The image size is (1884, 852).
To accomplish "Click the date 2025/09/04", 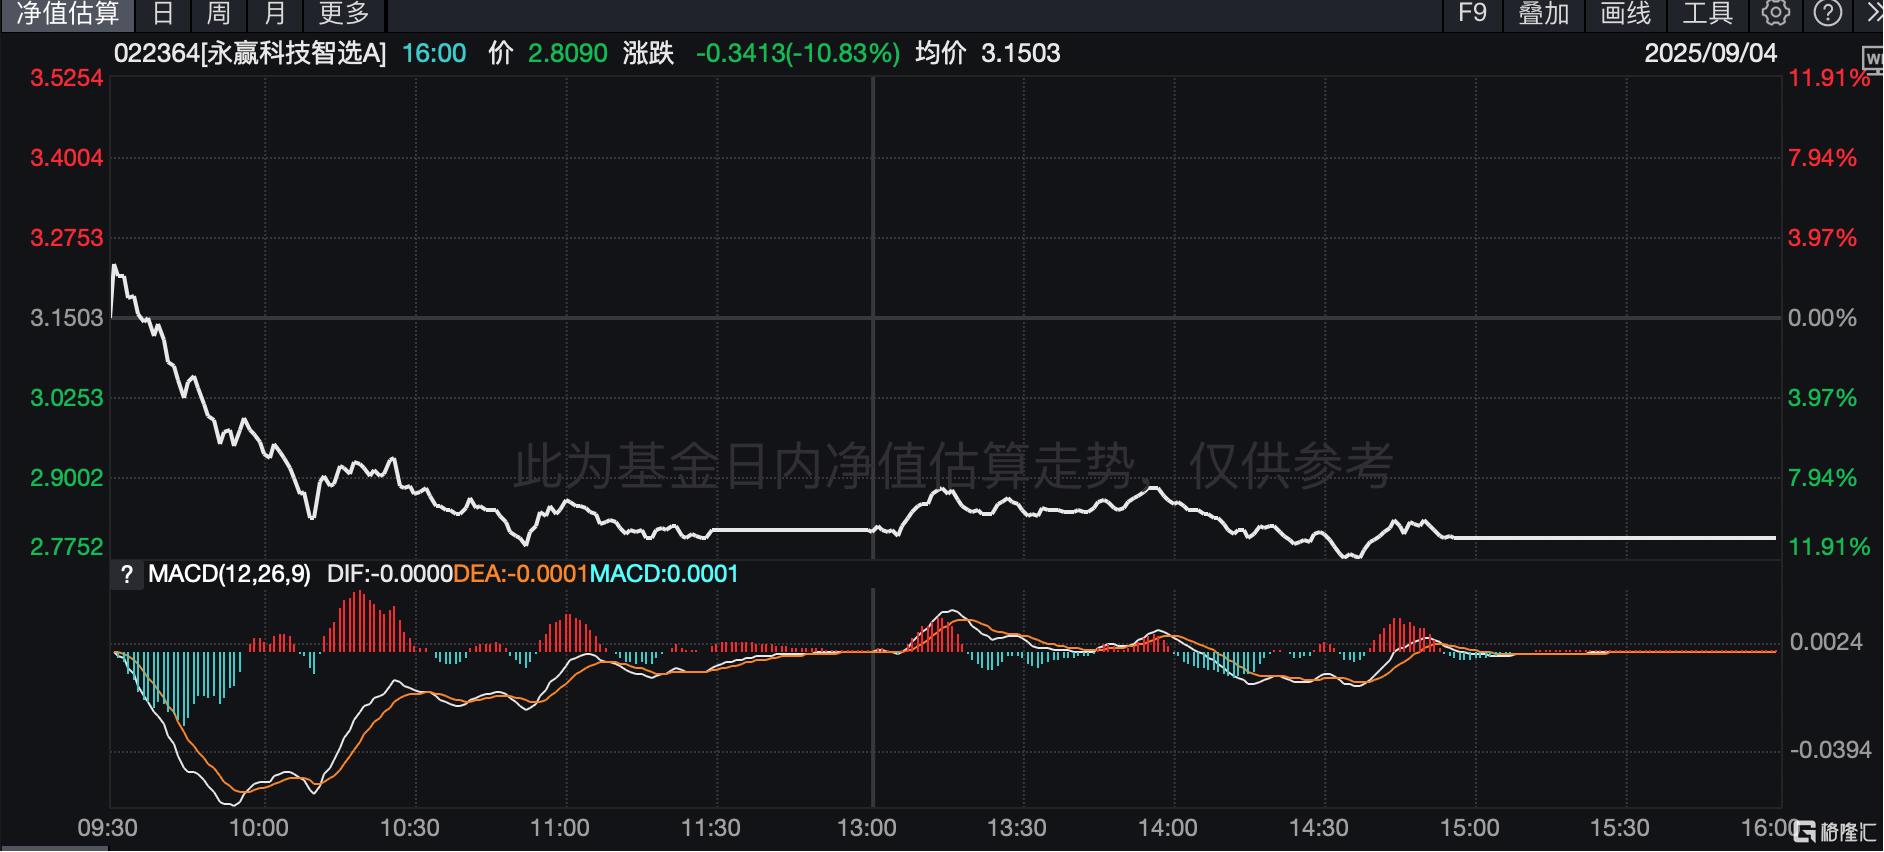I will pos(1711,53).
